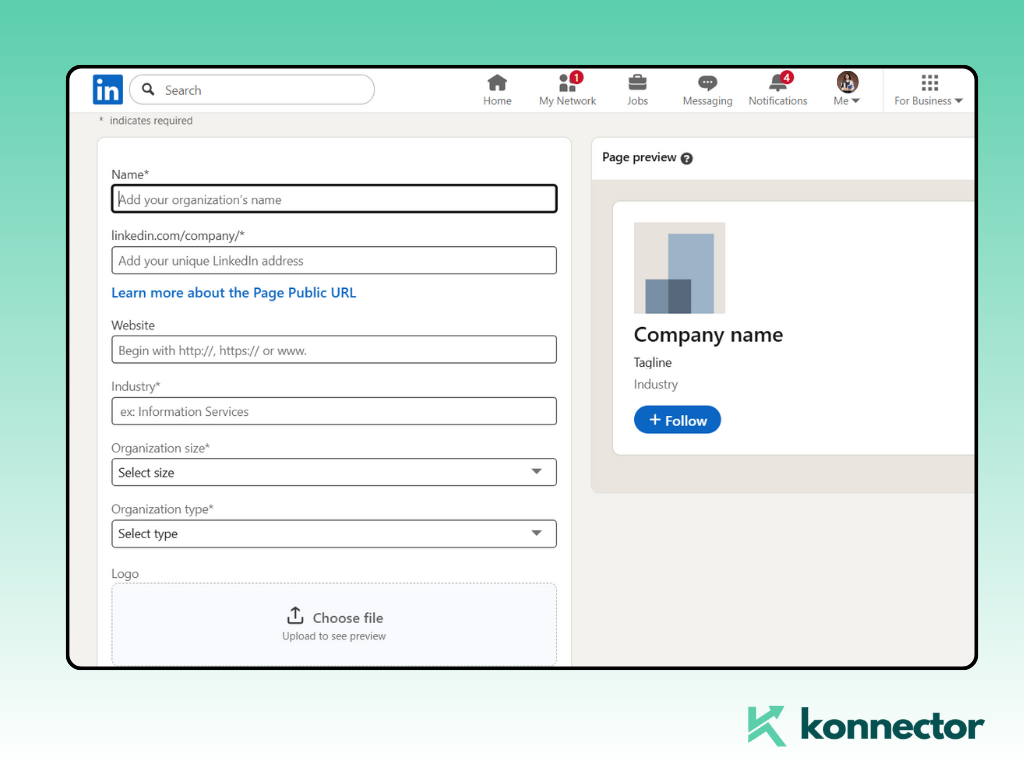Open Learn more about Page Public URL
1024x768 pixels.
[x=234, y=293]
